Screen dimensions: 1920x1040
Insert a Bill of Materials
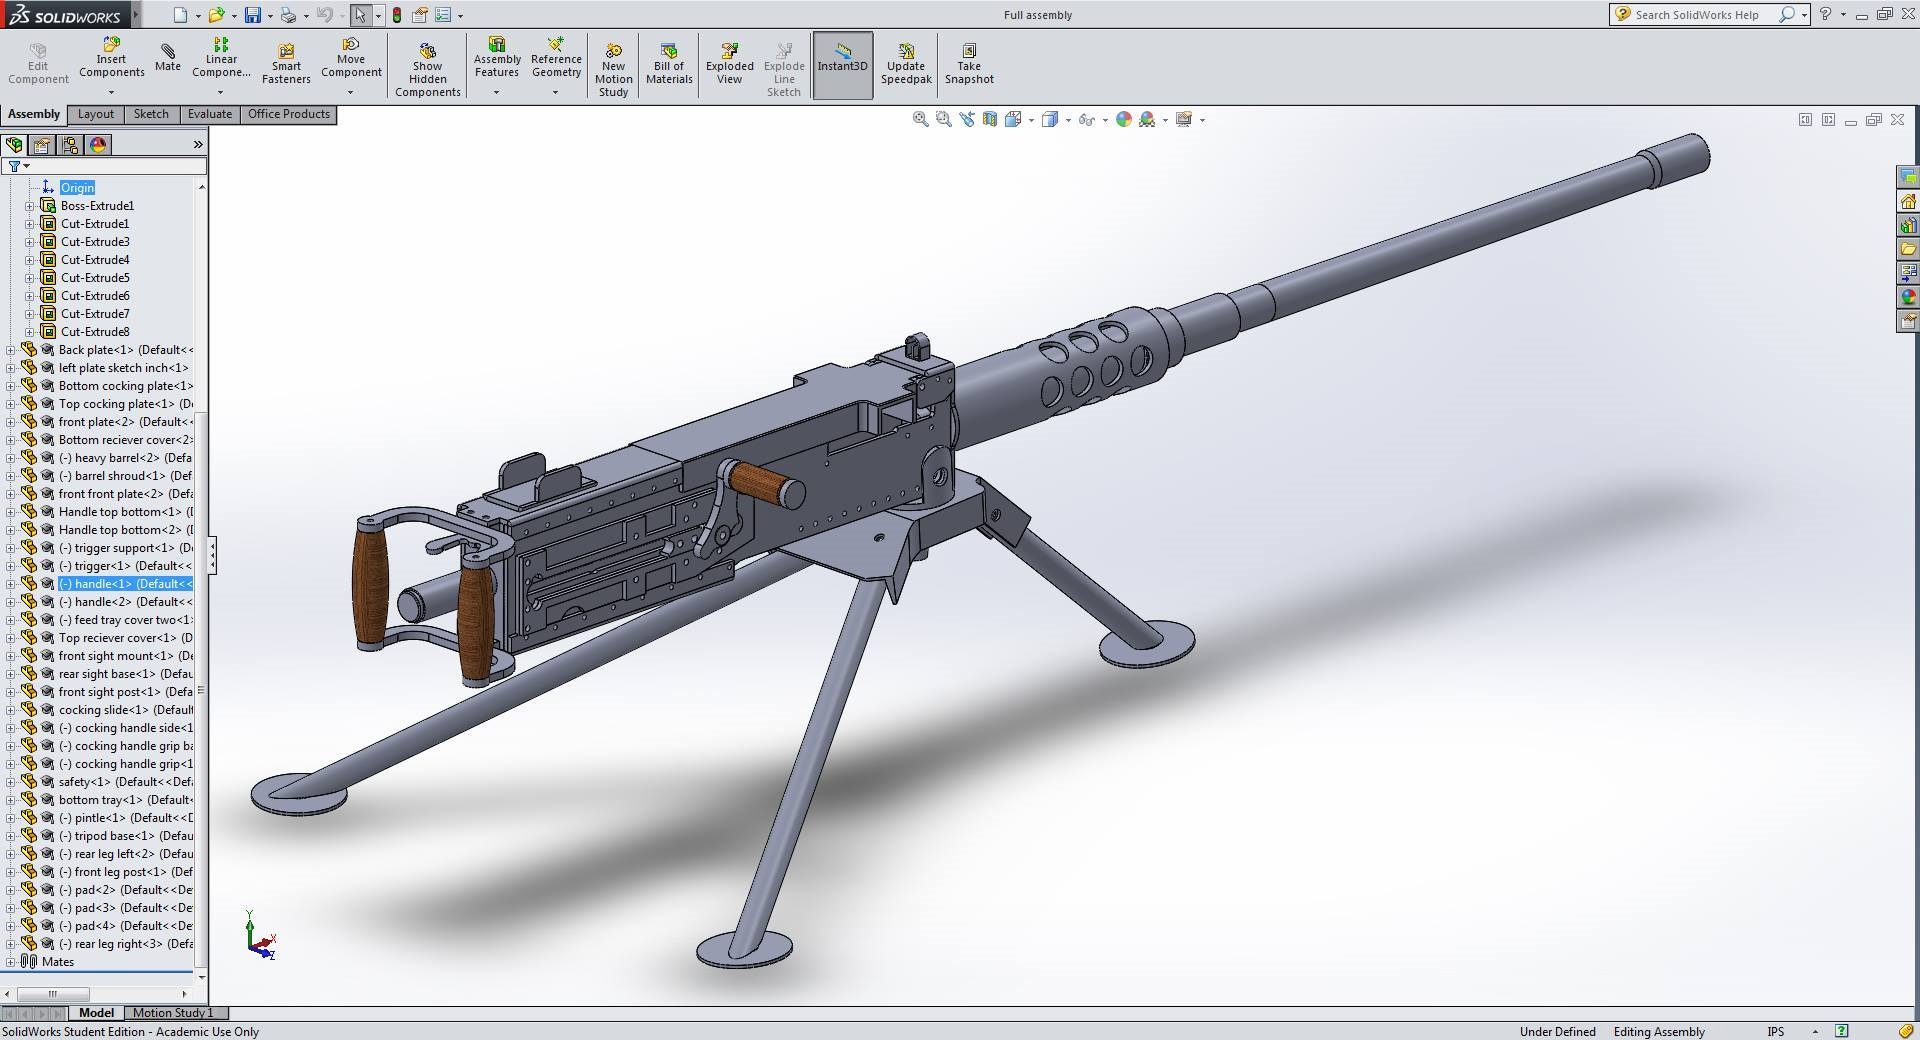(x=669, y=64)
